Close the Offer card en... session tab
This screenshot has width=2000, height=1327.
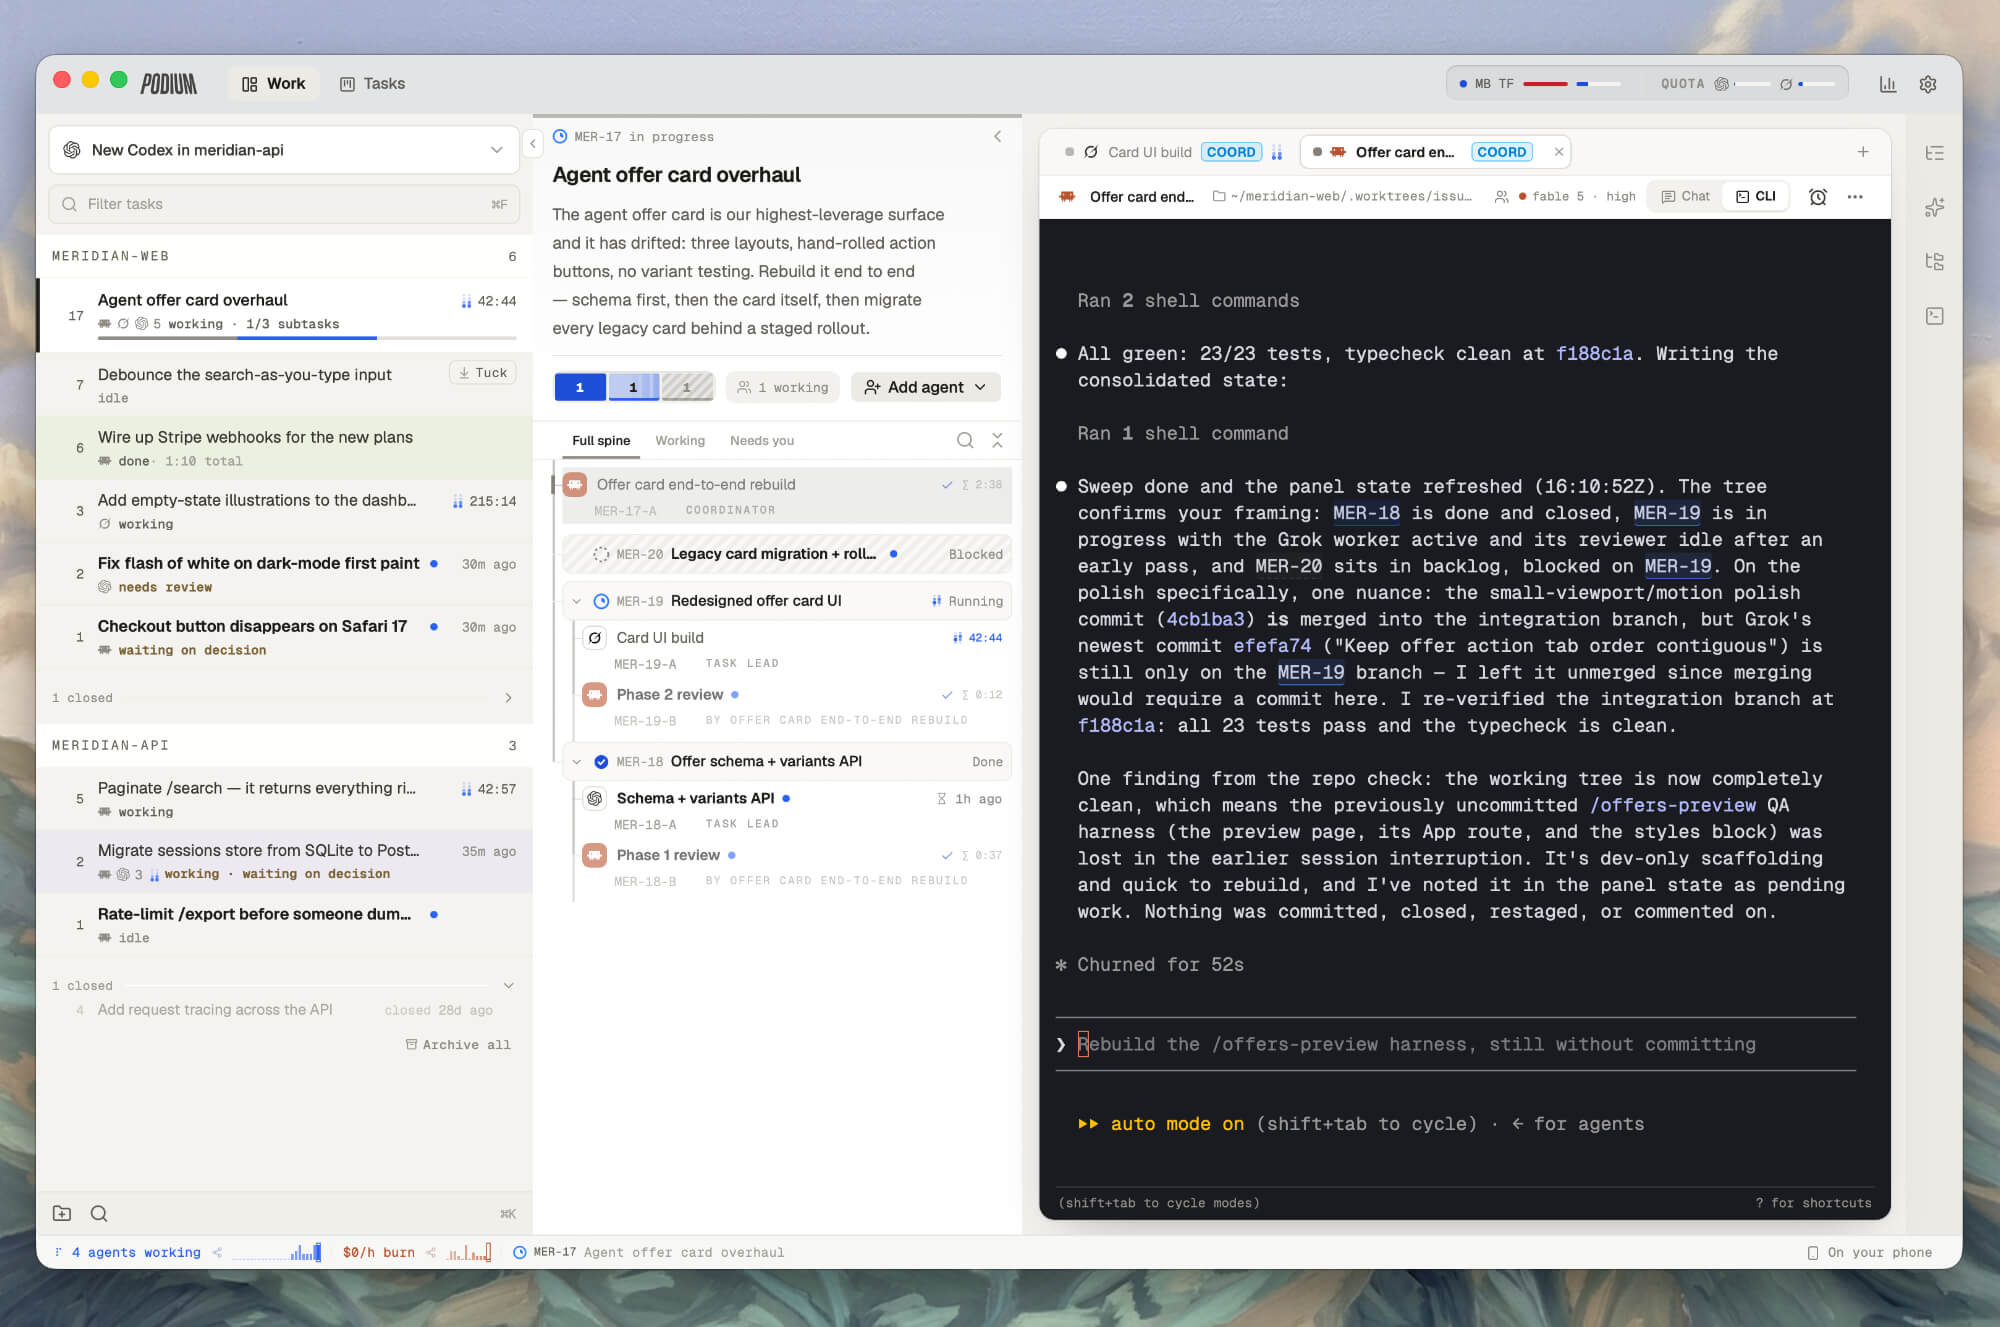click(1558, 152)
